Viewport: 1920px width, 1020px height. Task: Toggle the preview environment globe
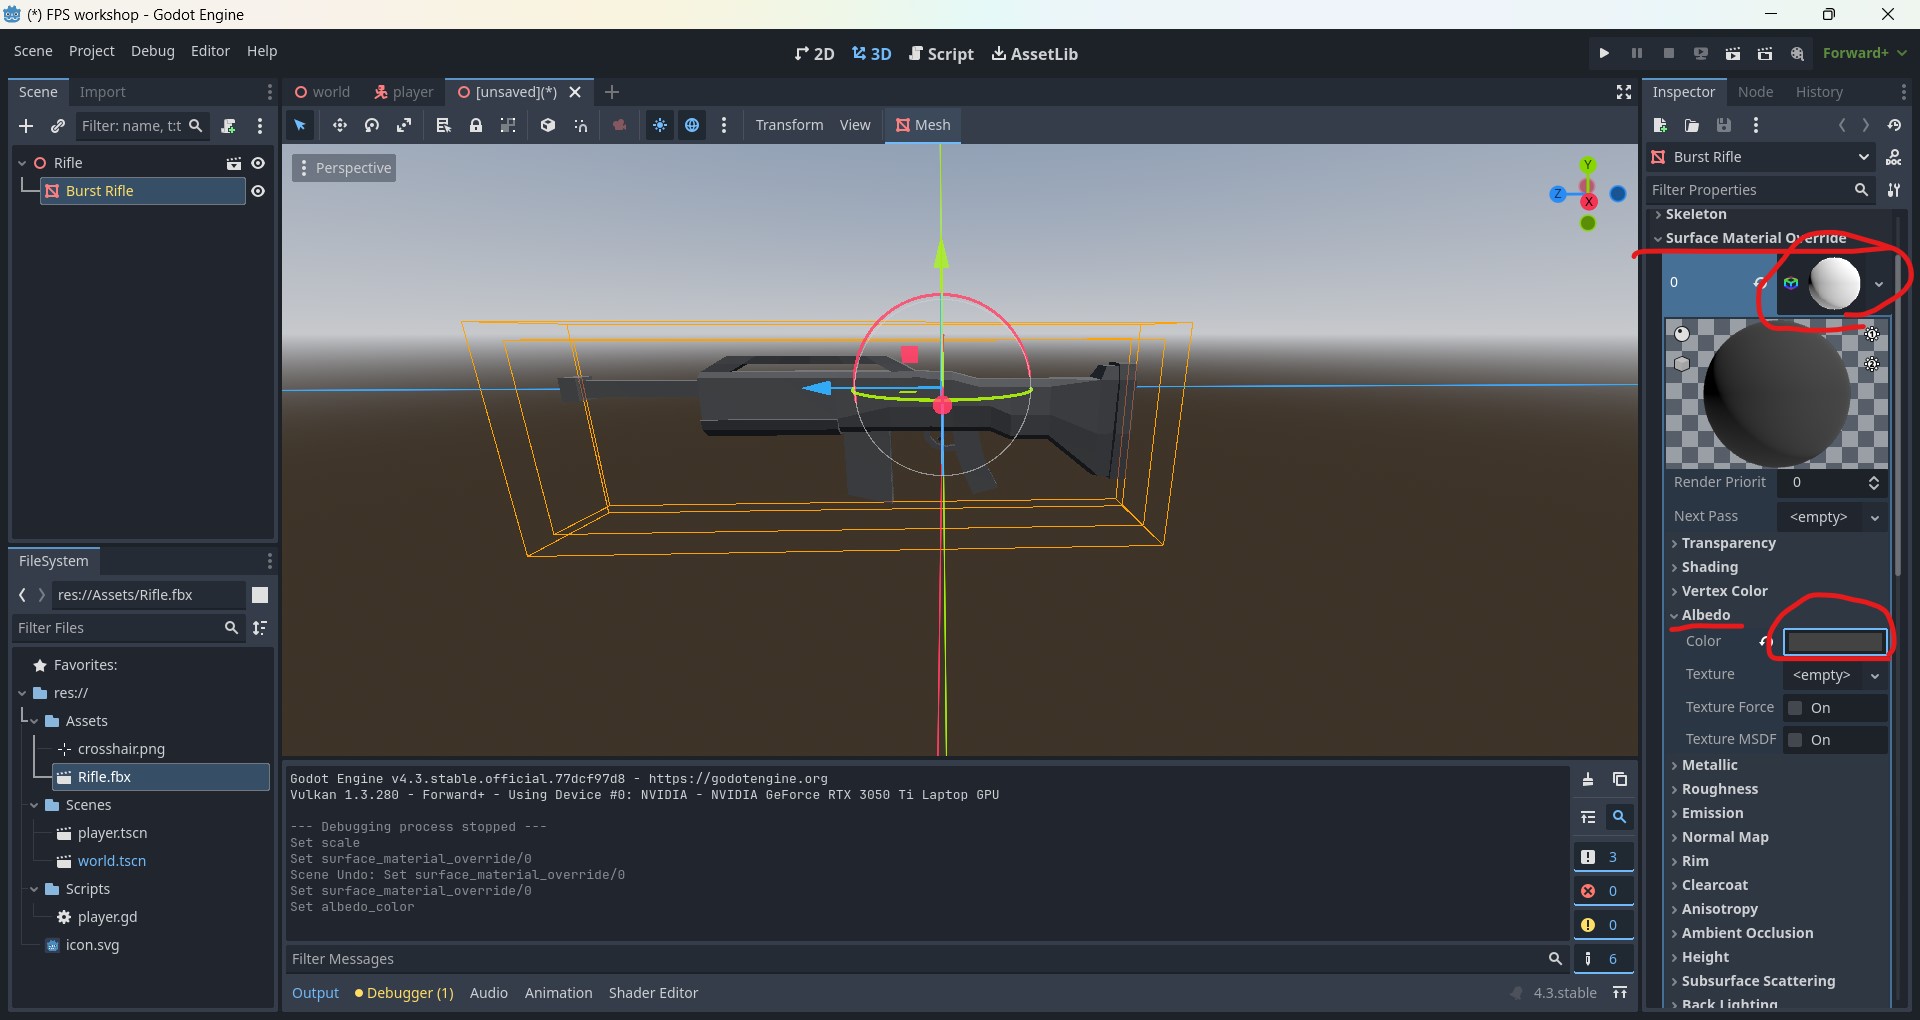tap(693, 125)
